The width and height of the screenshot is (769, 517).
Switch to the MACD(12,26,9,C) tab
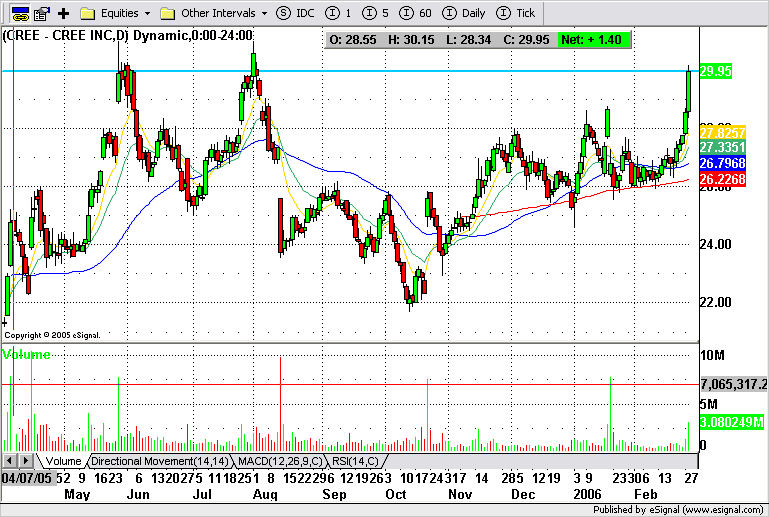coord(280,461)
